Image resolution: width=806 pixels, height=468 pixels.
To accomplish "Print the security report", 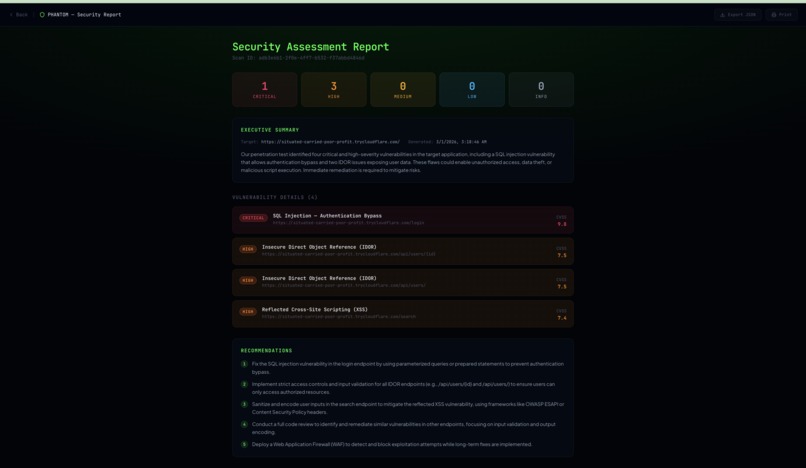I will [781, 15].
